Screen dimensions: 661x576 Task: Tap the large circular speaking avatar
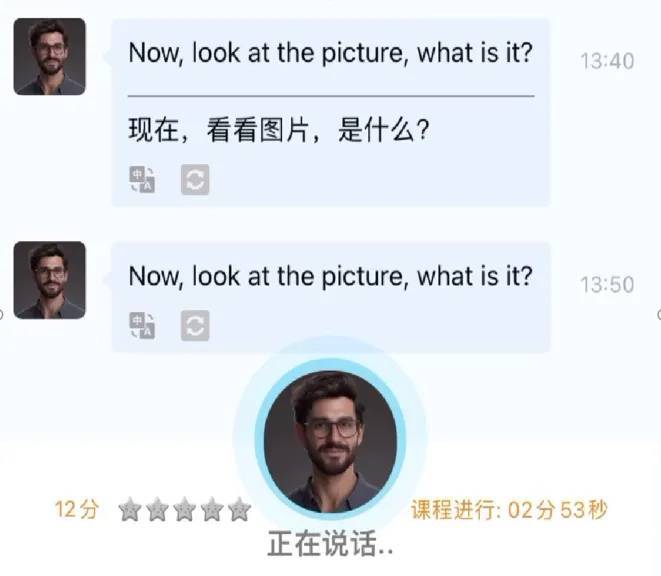(330, 439)
